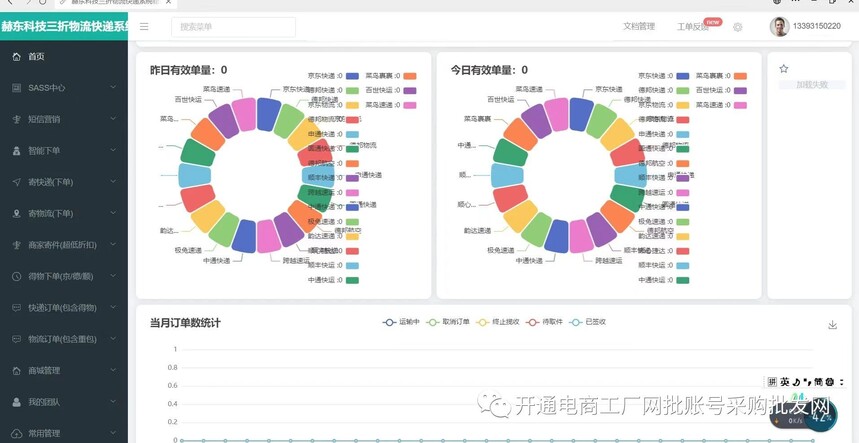Viewport: 859px width, 443px height.
Task: Toggle 申通快递 legend in 今日有效单量 chart
Action: coord(663,134)
